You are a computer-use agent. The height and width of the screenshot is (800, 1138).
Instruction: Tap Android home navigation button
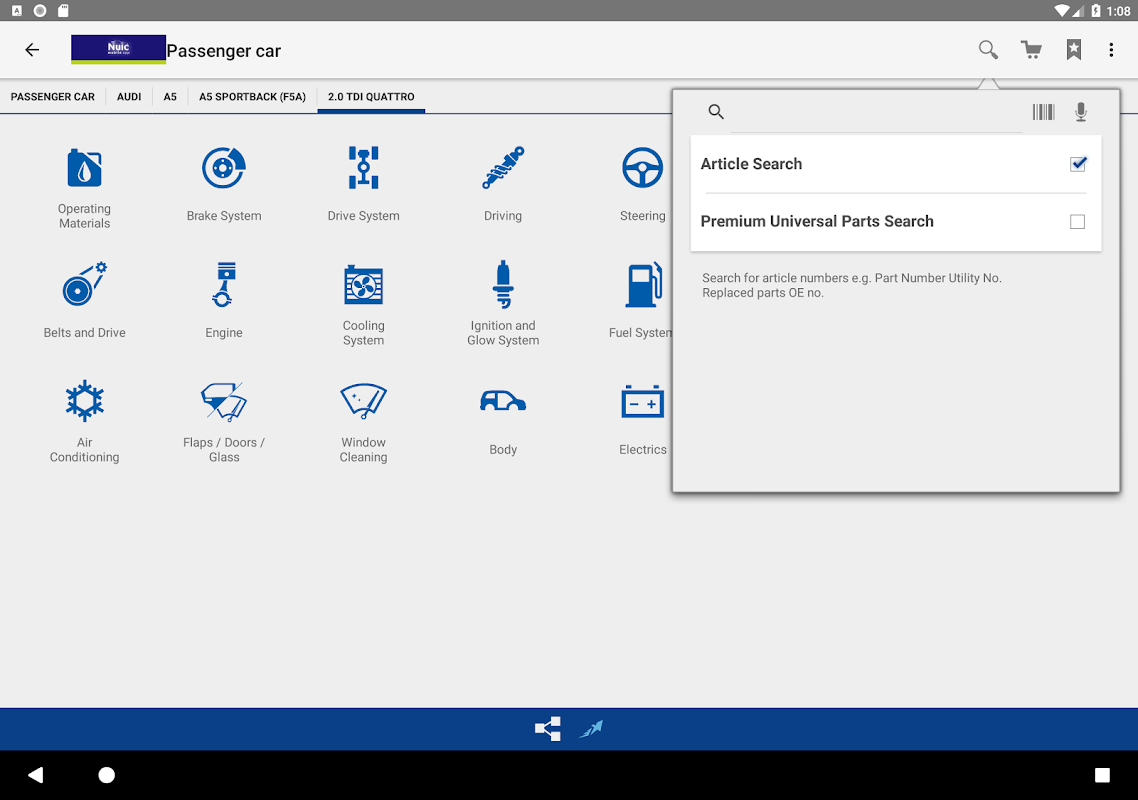click(x=107, y=775)
